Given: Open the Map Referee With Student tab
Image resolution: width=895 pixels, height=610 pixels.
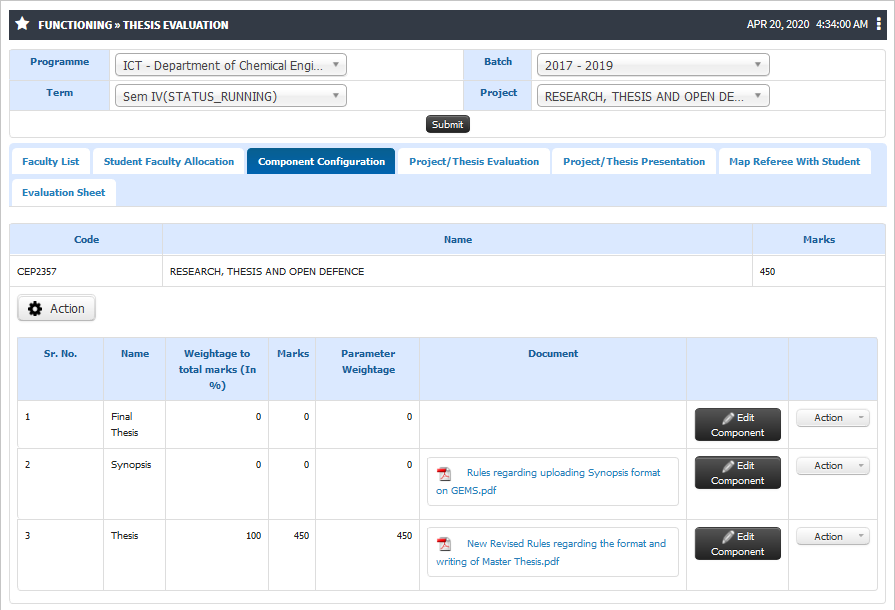Looking at the screenshot, I should [794, 161].
